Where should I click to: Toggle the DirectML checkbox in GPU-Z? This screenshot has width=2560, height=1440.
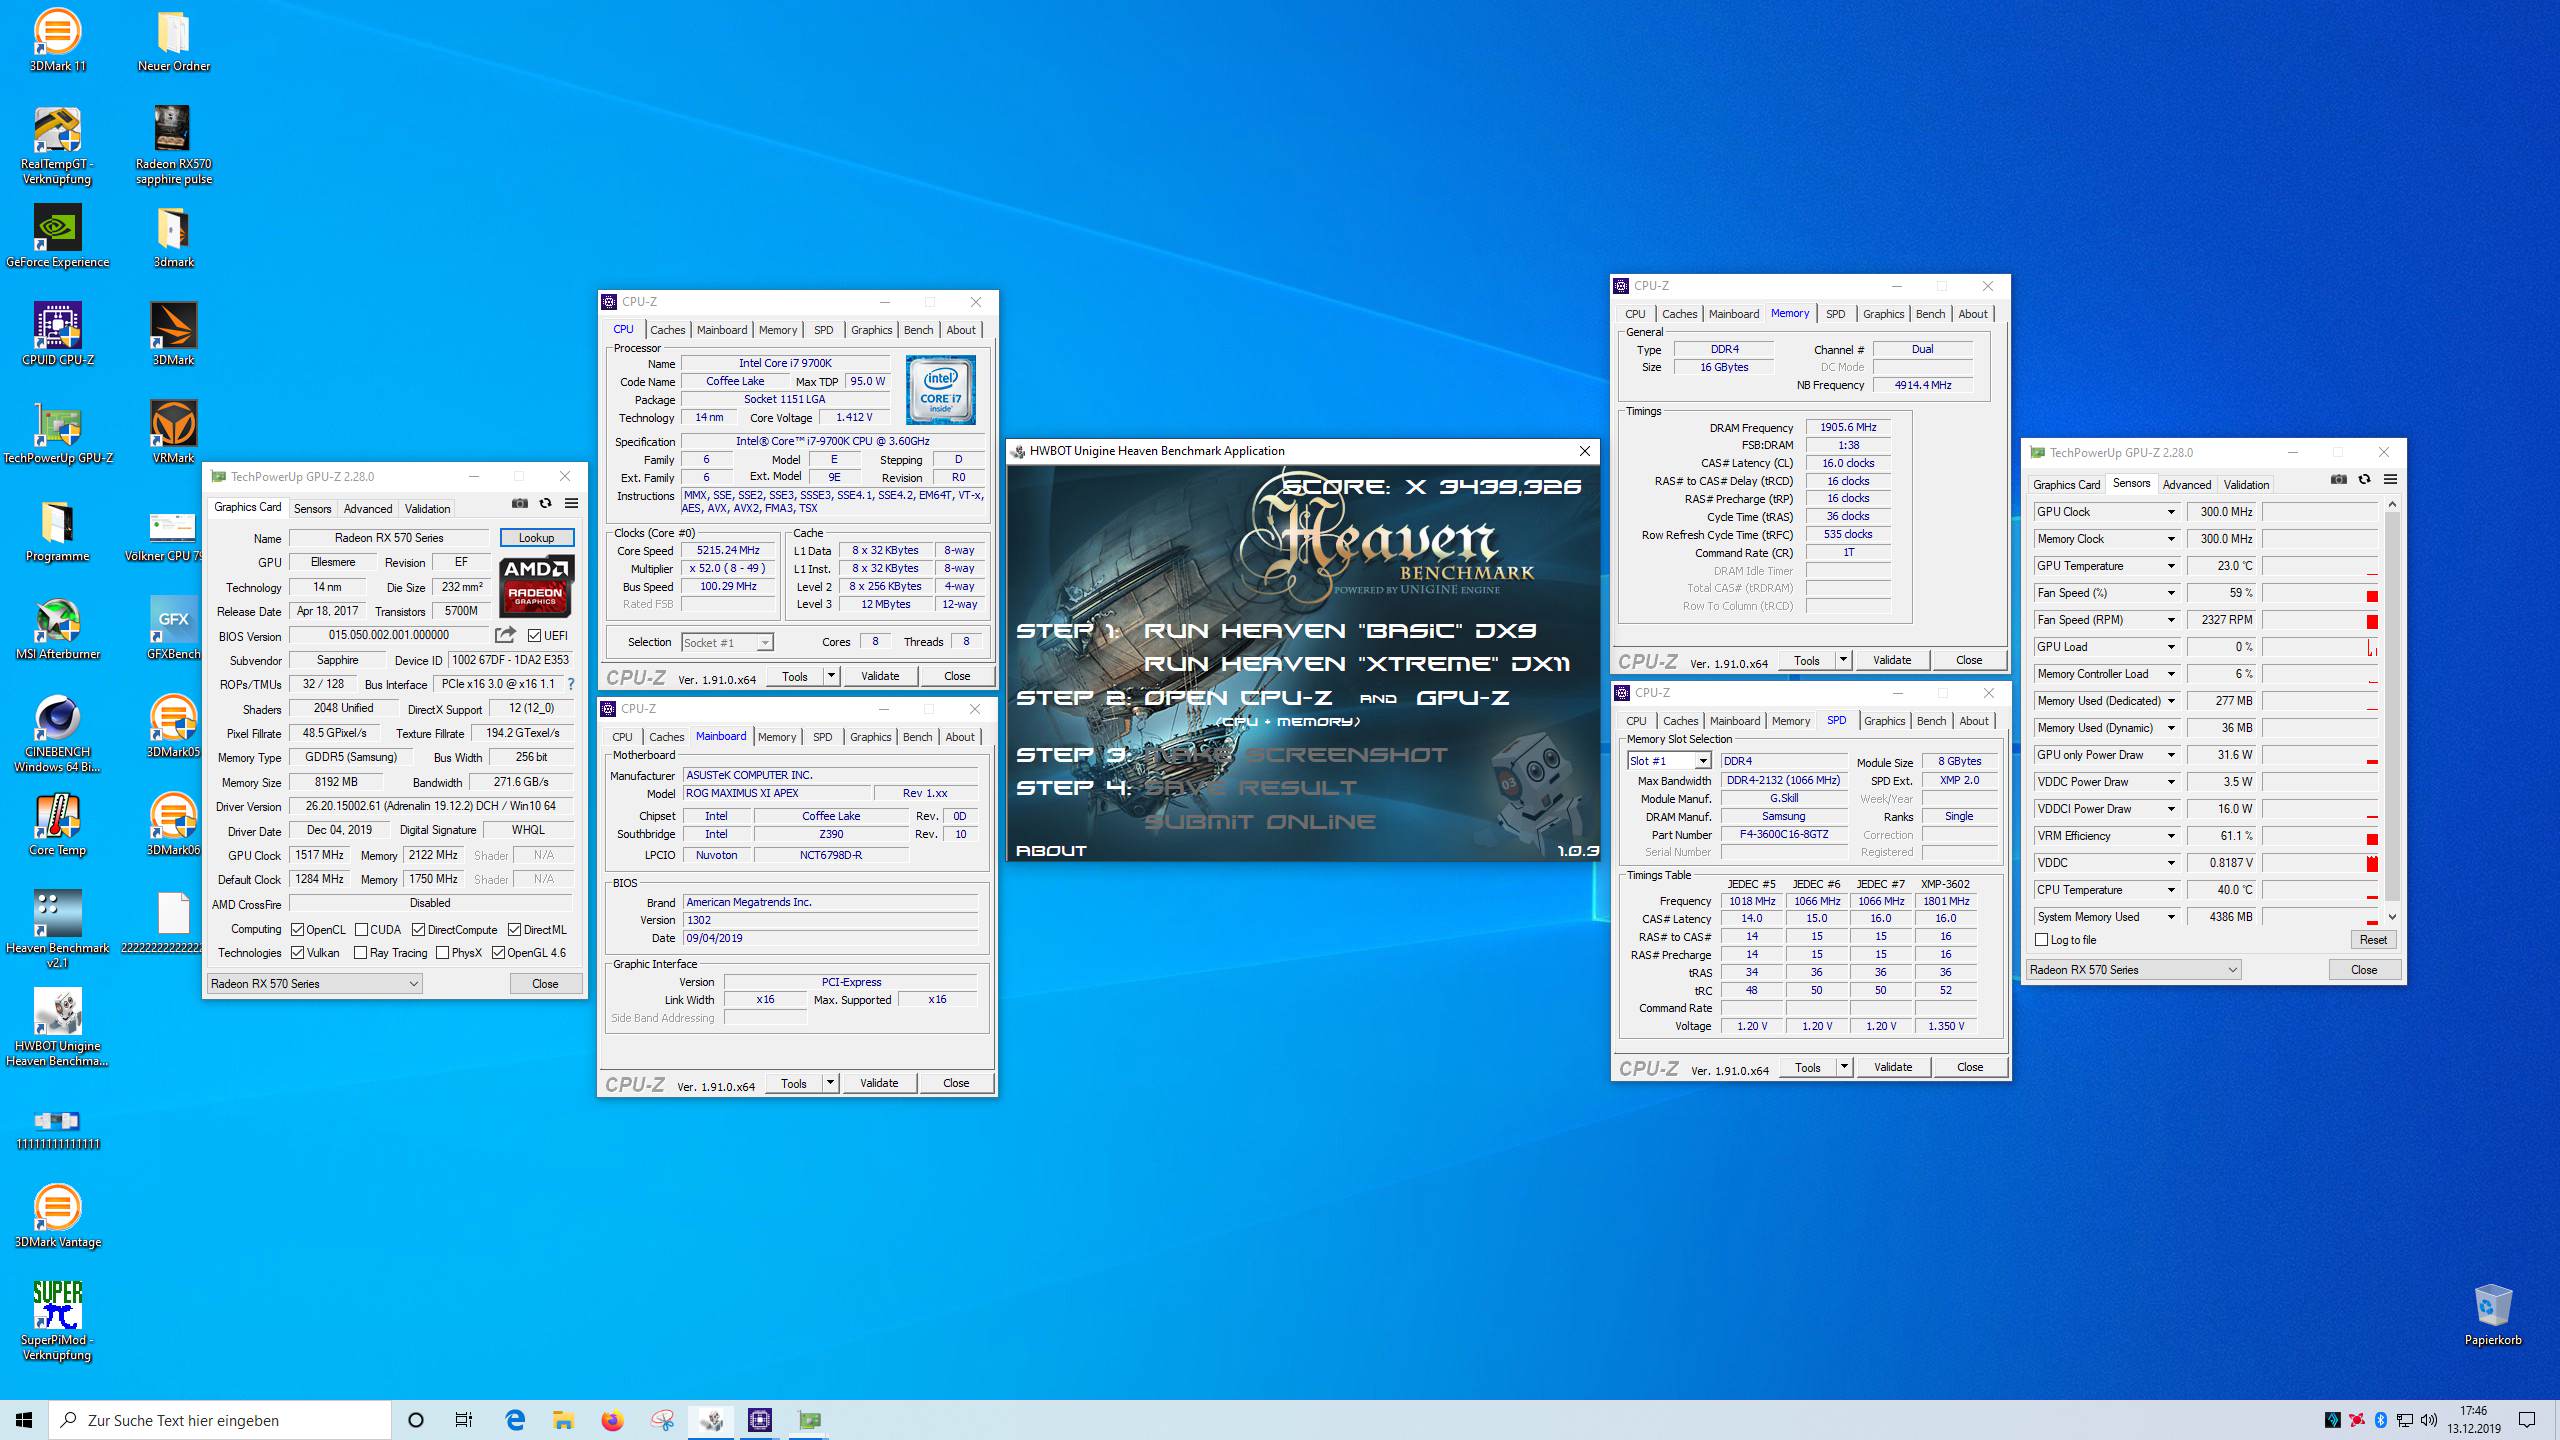514,930
